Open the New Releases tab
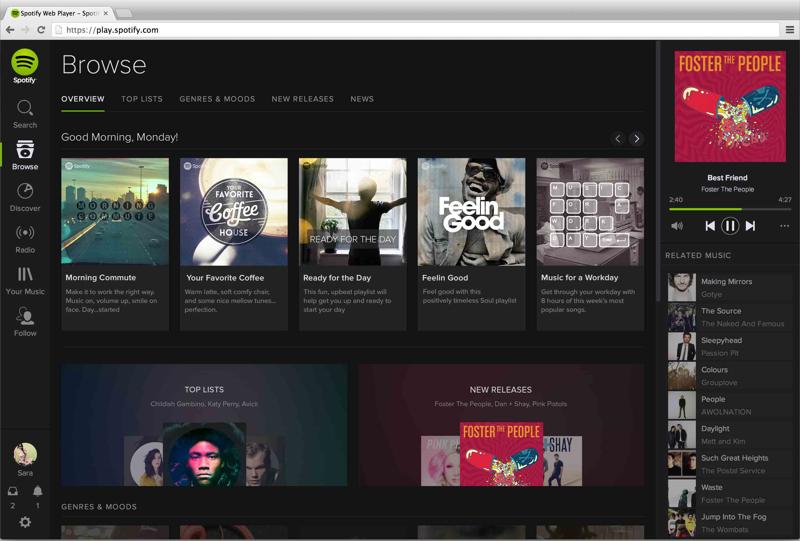800x541 pixels. (303, 99)
